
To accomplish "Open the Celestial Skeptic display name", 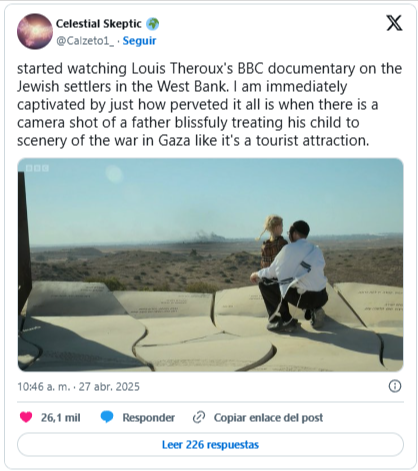I will pyautogui.click(x=99, y=24).
